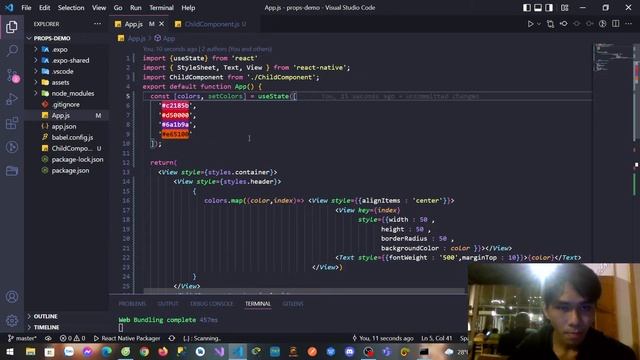Screen dimensions: 640x360
Task: Toggle the Primary Side Bar layout button
Action: pos(527,7)
